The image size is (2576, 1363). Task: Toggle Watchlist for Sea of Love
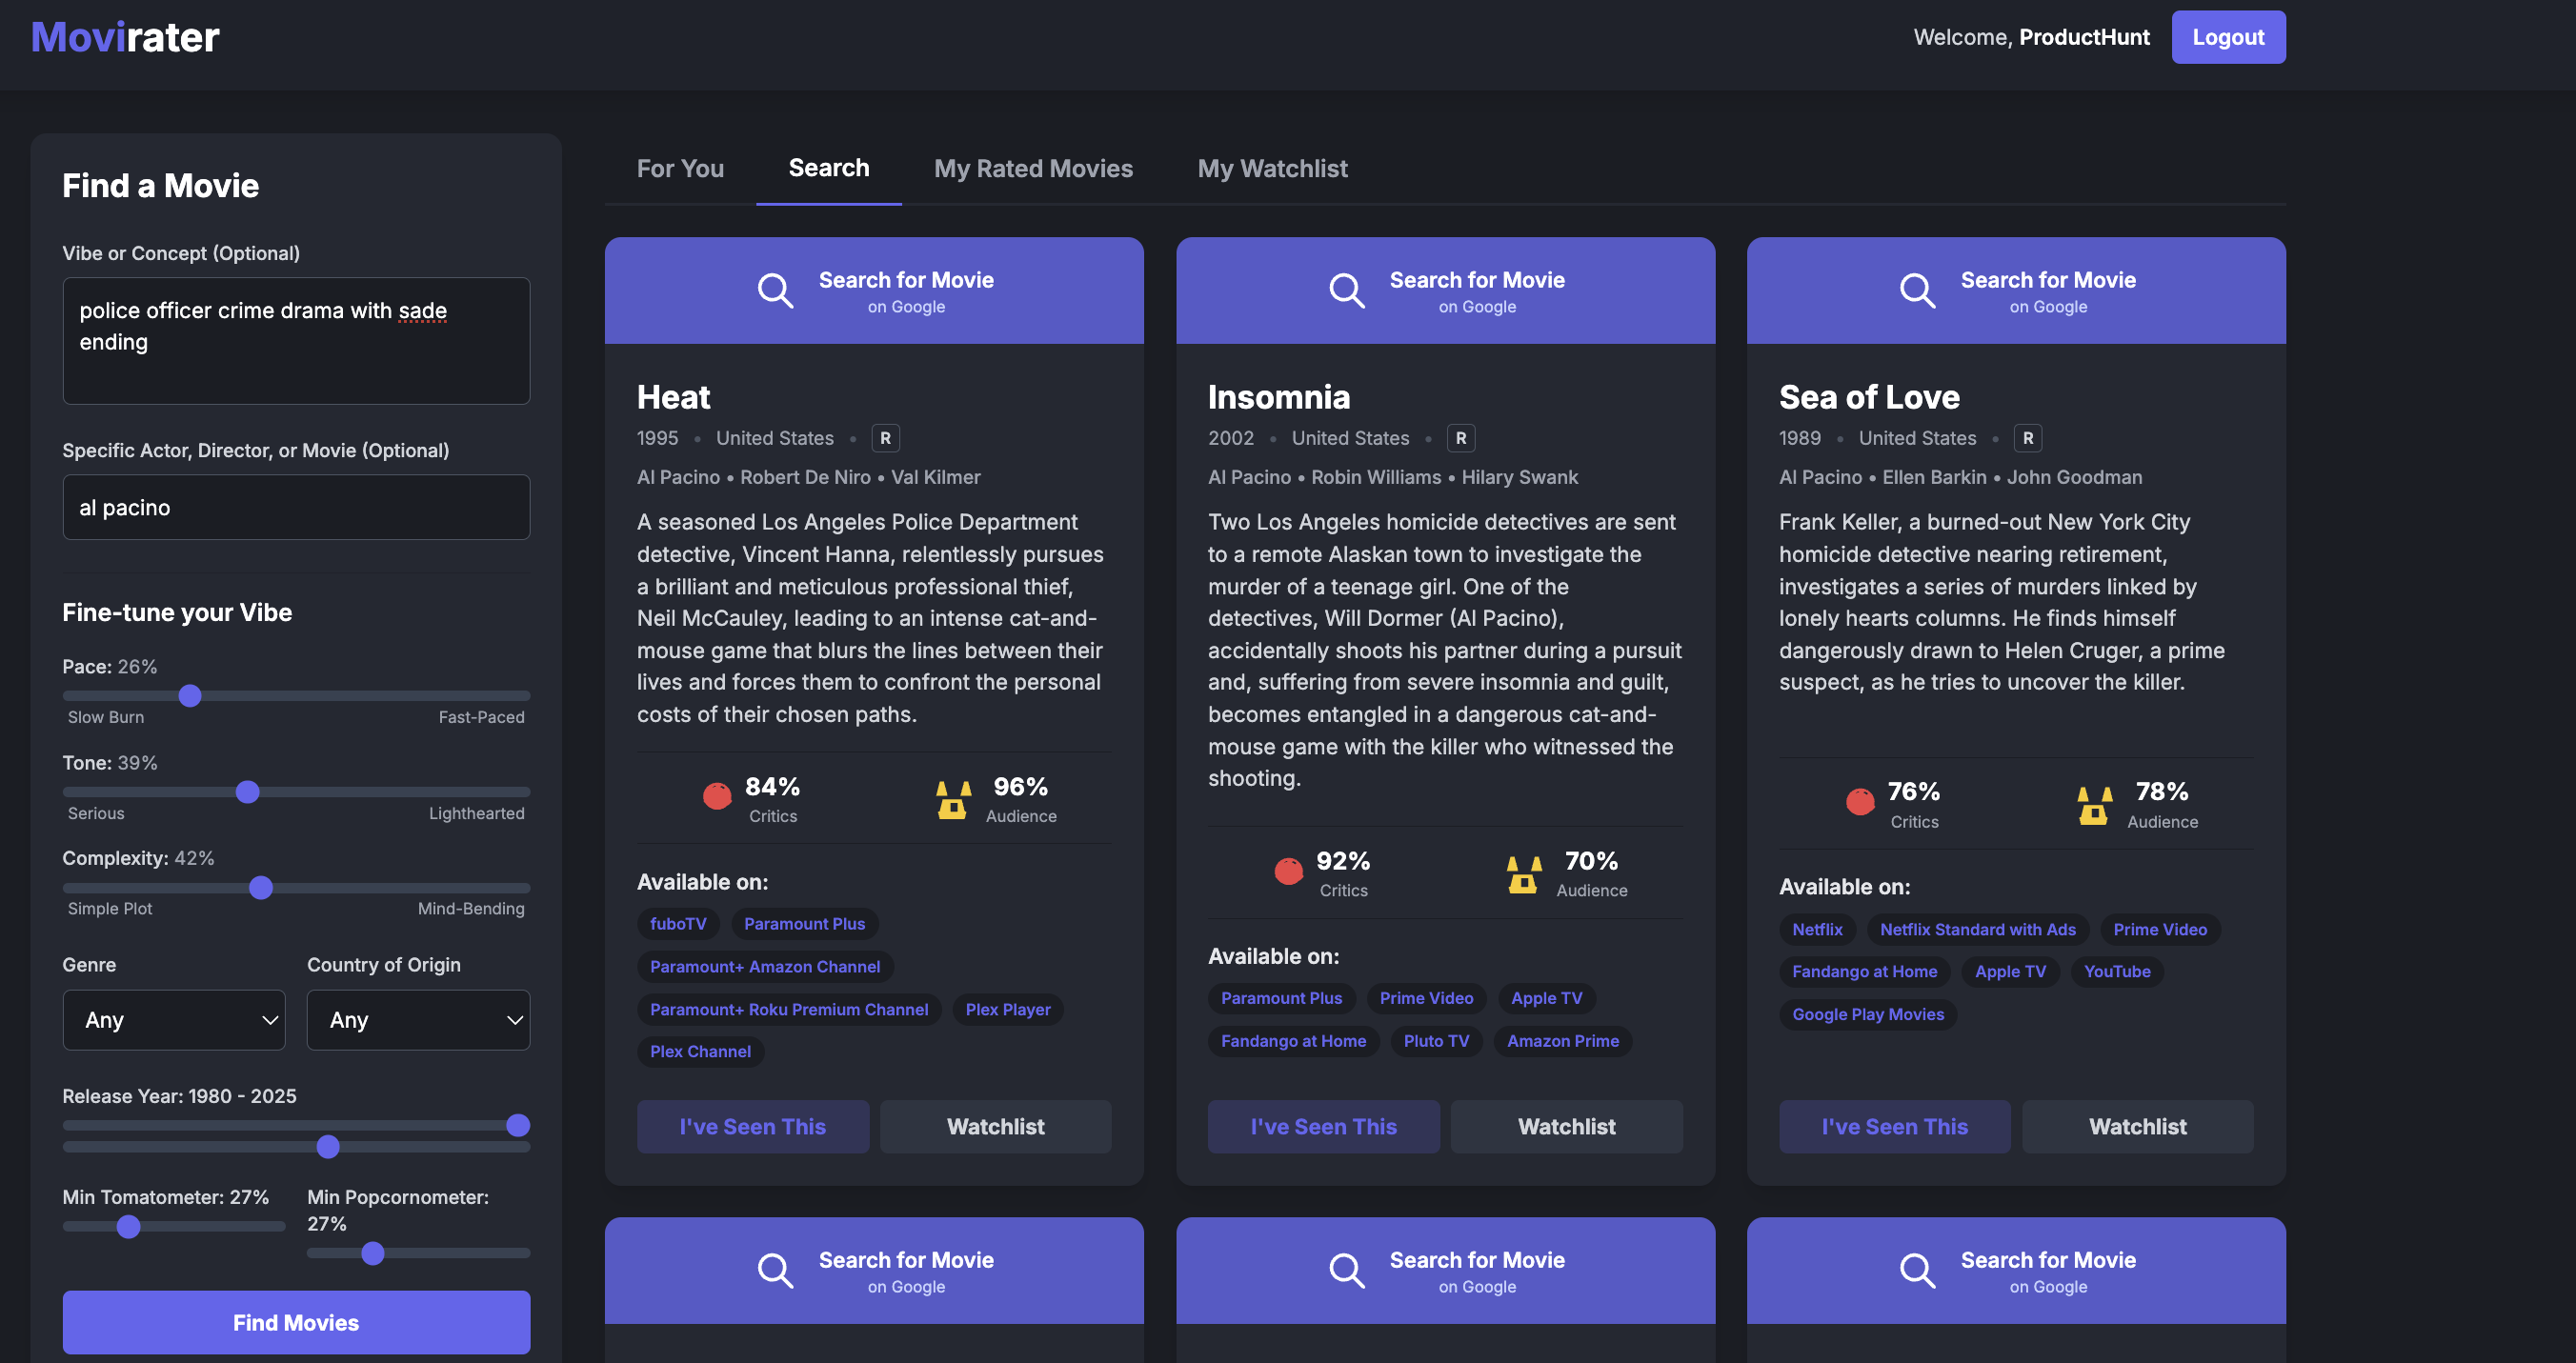2137,1126
